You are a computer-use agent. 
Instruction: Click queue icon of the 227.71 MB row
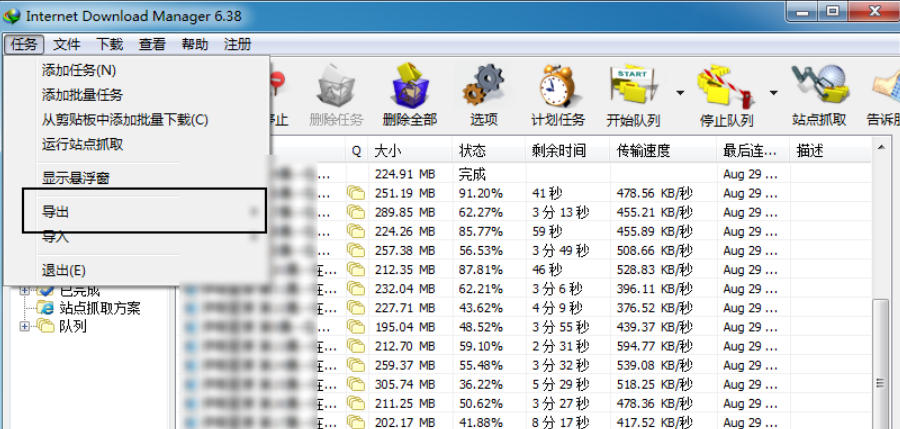[356, 307]
